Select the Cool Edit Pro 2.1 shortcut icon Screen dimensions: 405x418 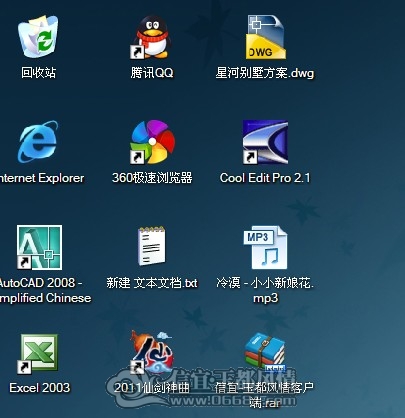[265, 142]
